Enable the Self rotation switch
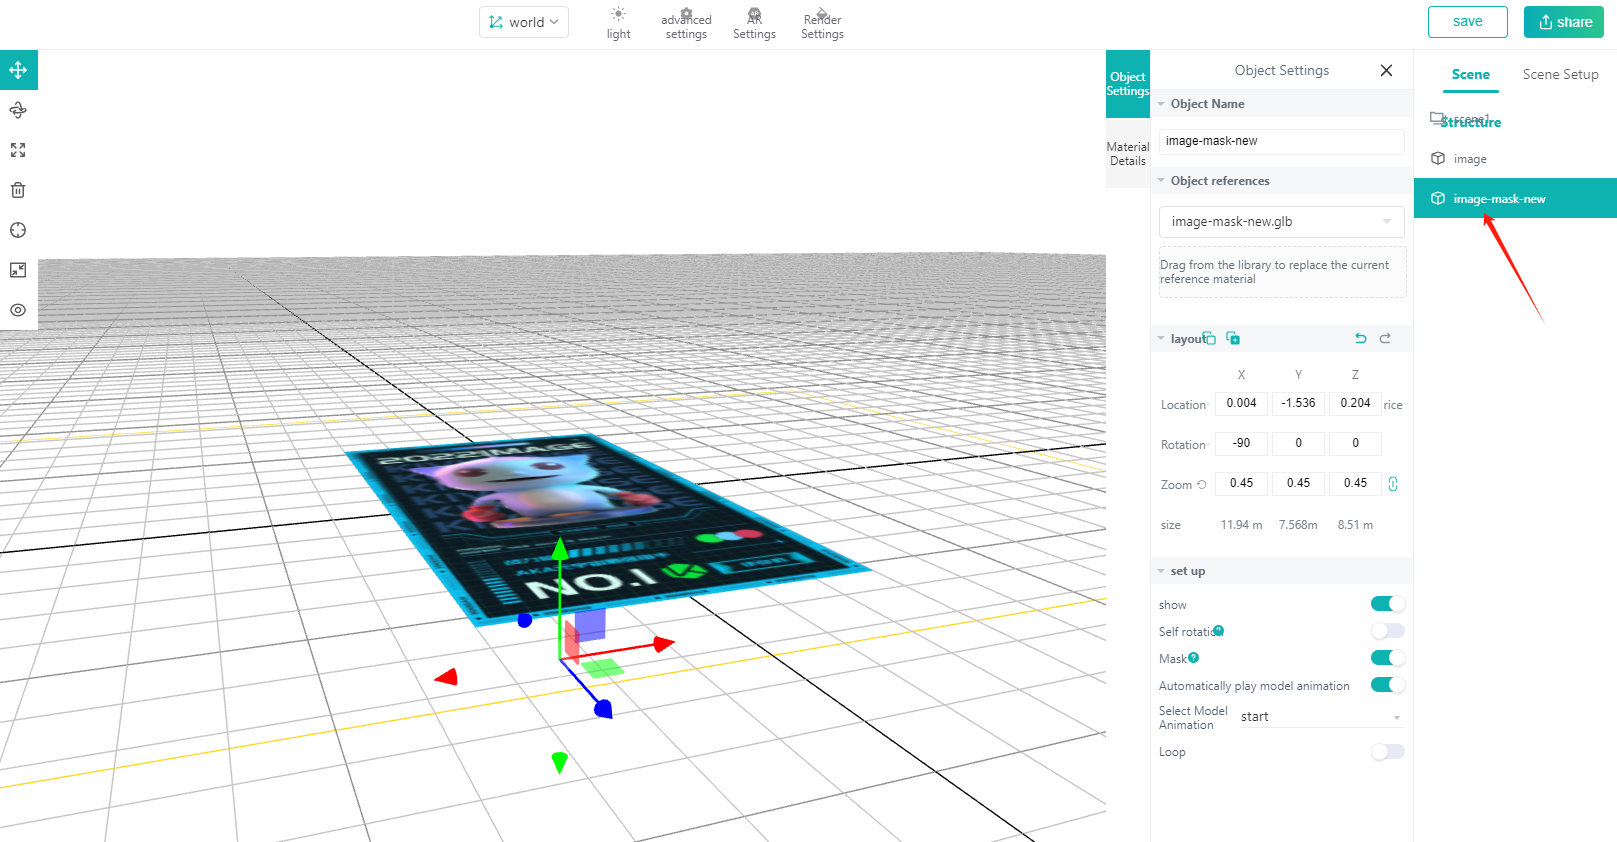 click(1388, 630)
